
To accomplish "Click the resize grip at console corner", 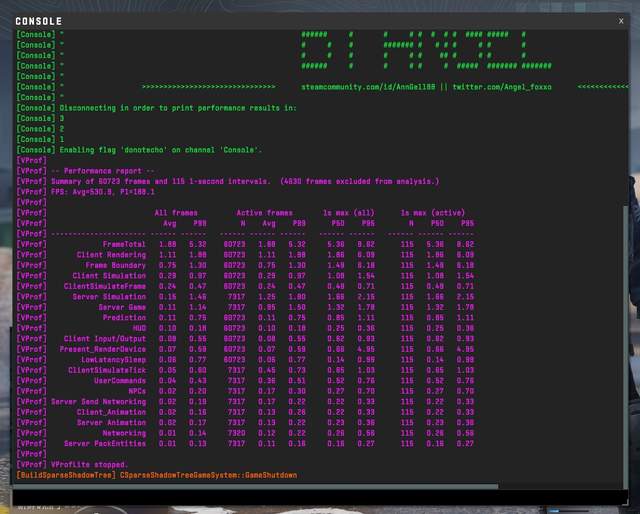I will pyautogui.click(x=626, y=503).
